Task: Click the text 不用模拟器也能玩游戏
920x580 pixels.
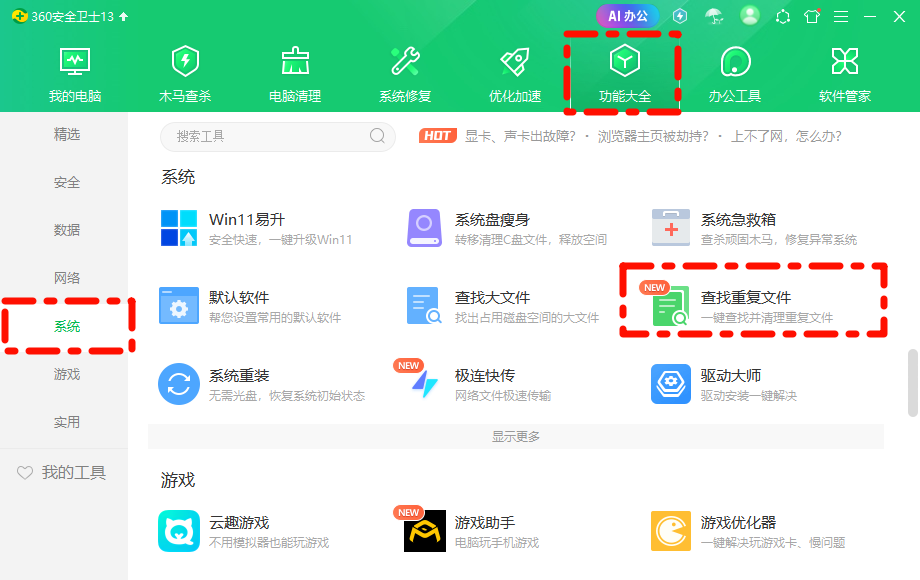Action: click(x=269, y=543)
